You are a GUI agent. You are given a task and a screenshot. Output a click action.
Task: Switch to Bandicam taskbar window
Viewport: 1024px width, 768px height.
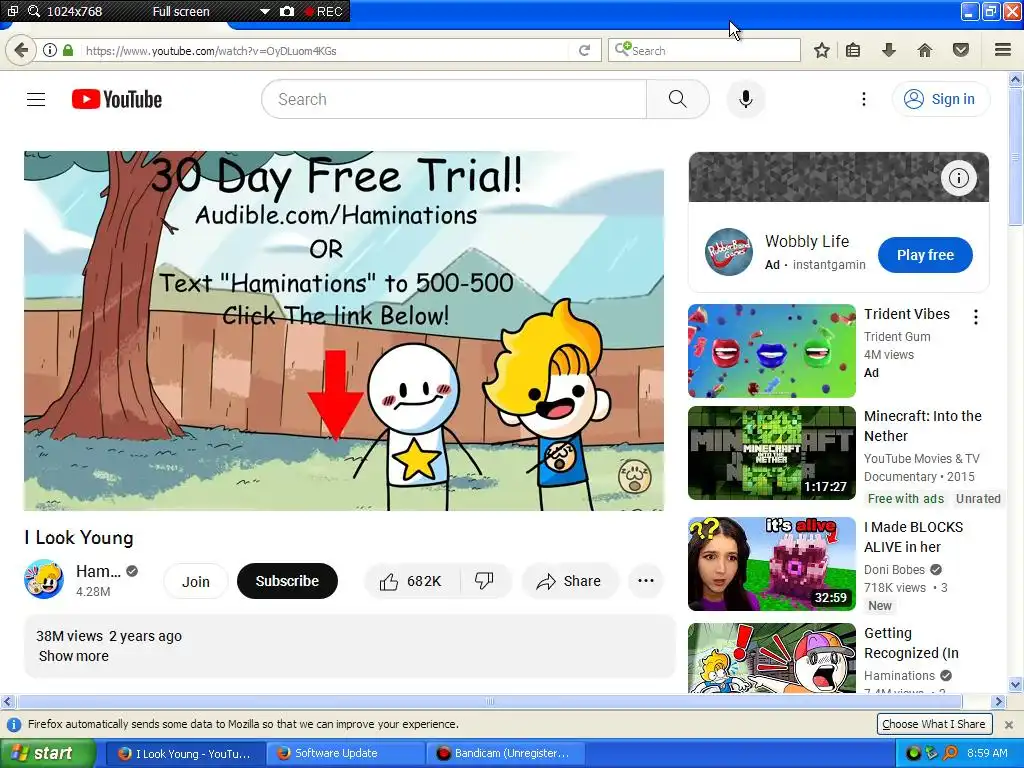click(506, 753)
